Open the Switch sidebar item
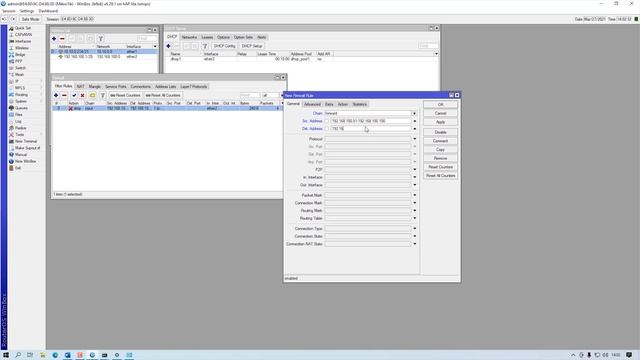 pyautogui.click(x=20, y=68)
